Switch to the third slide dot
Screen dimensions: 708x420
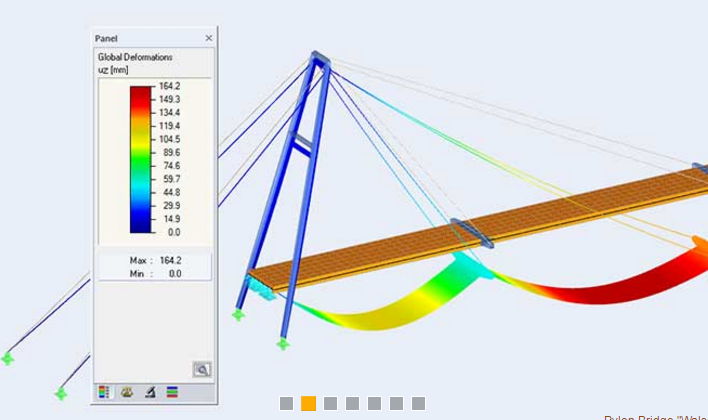pyautogui.click(x=330, y=404)
